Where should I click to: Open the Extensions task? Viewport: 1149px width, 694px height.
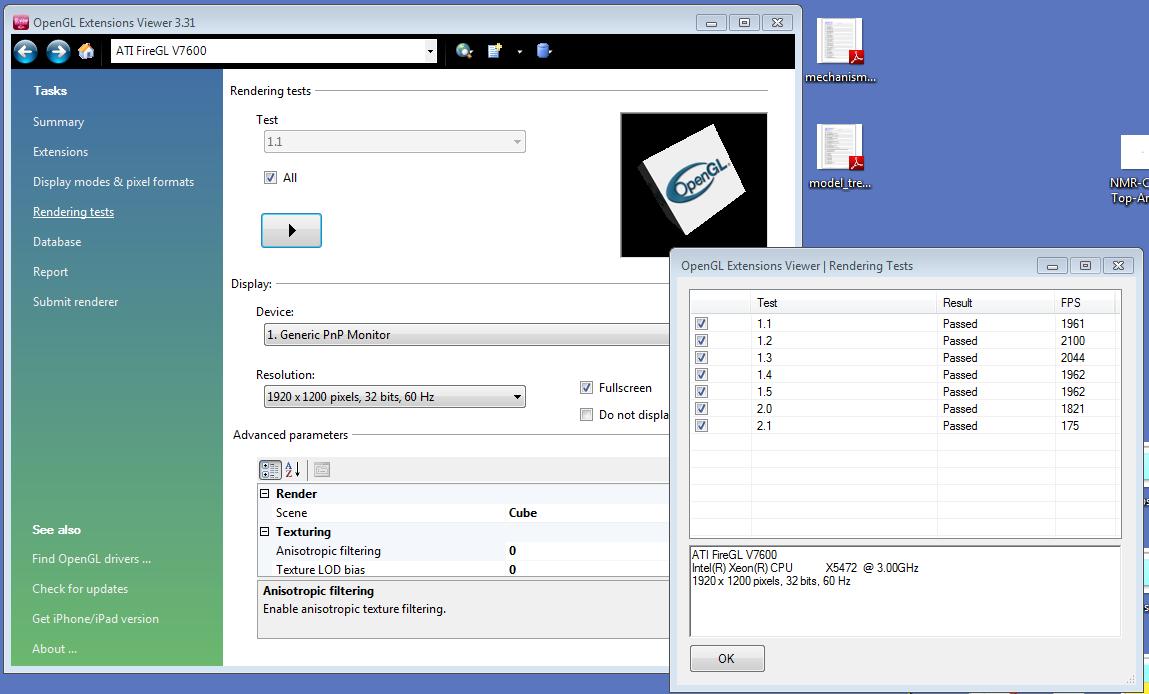pyautogui.click(x=60, y=152)
